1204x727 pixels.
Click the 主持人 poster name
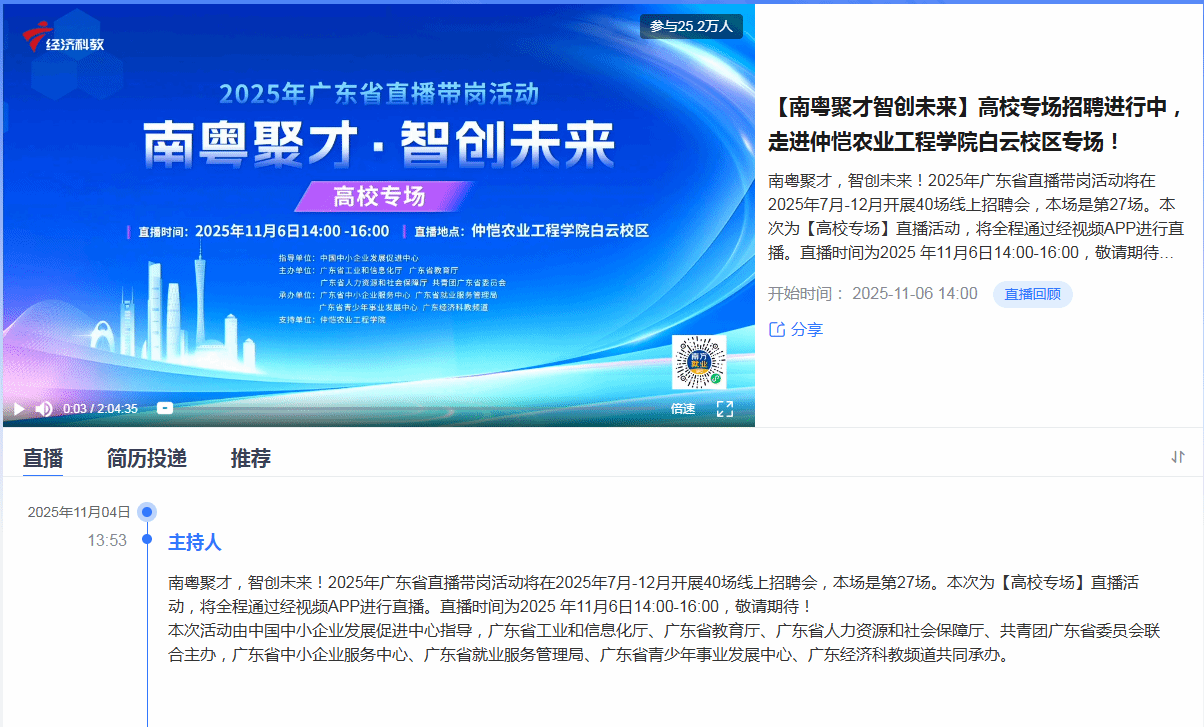(x=194, y=542)
